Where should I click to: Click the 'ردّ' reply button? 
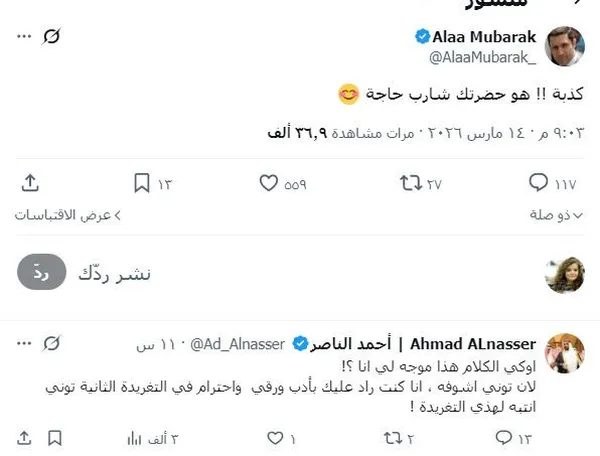42,273
